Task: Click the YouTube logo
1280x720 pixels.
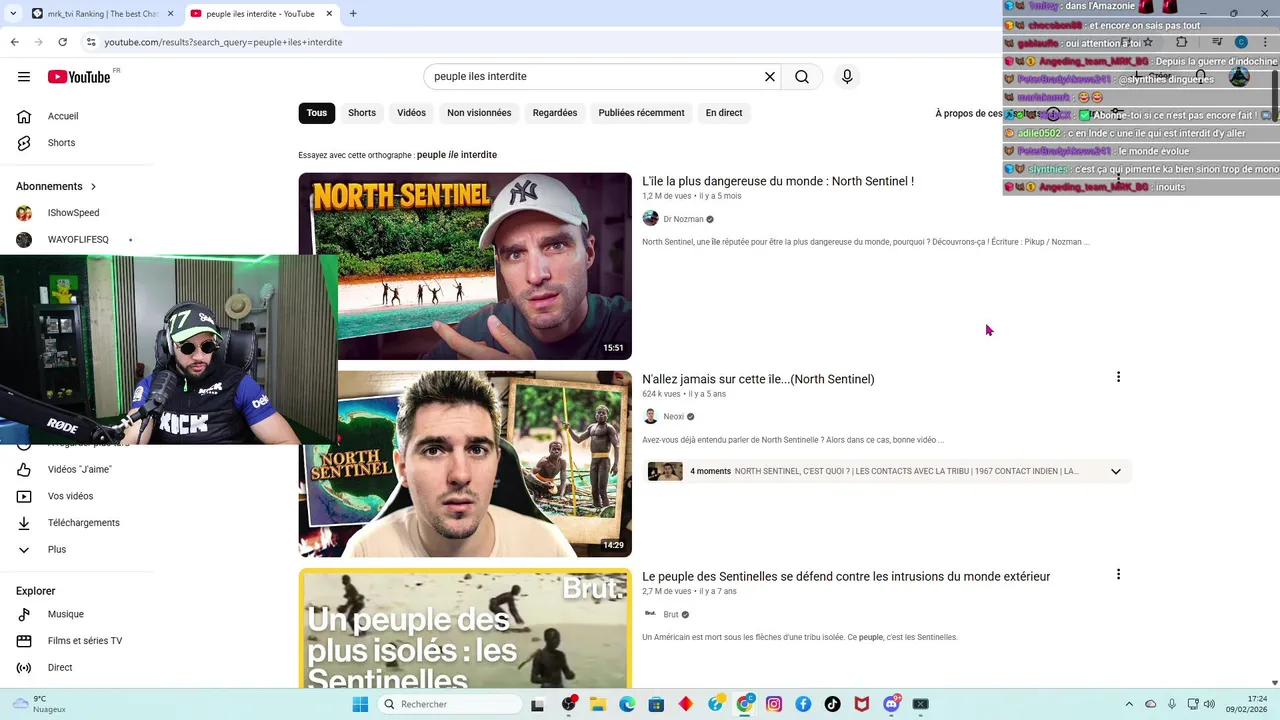Action: (79, 77)
